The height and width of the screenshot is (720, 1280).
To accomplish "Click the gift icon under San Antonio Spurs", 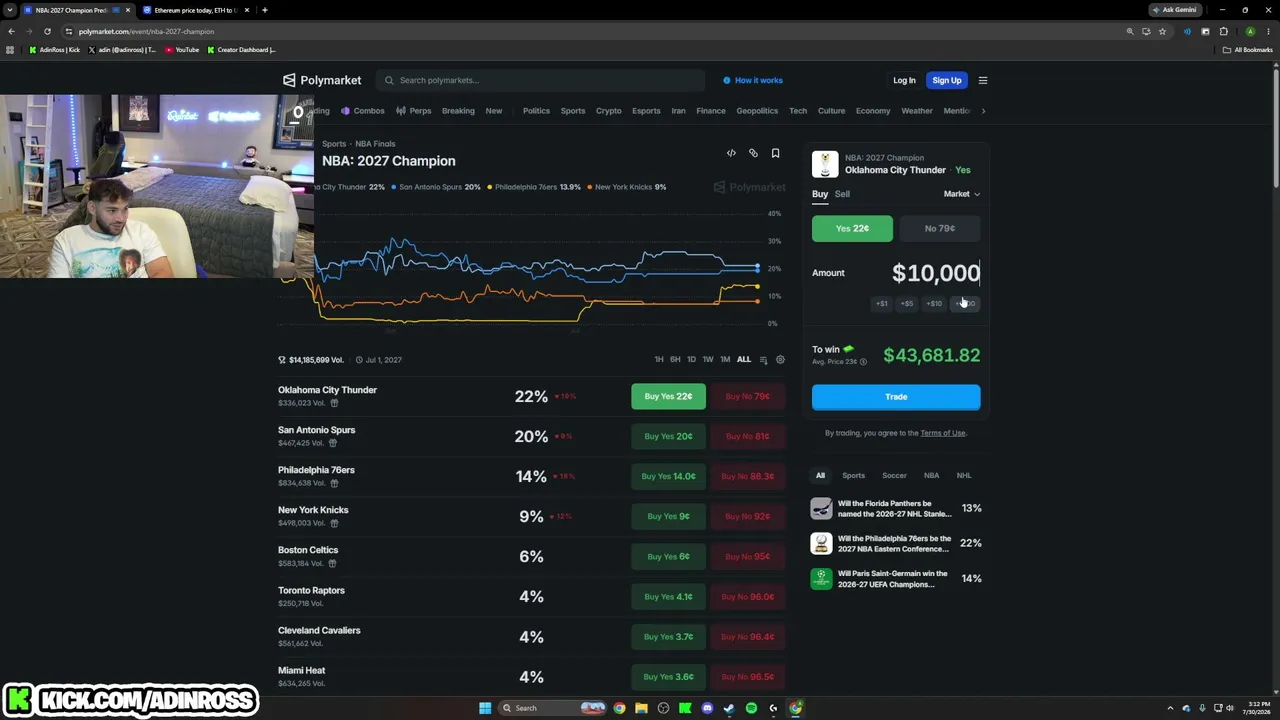I will point(334,443).
